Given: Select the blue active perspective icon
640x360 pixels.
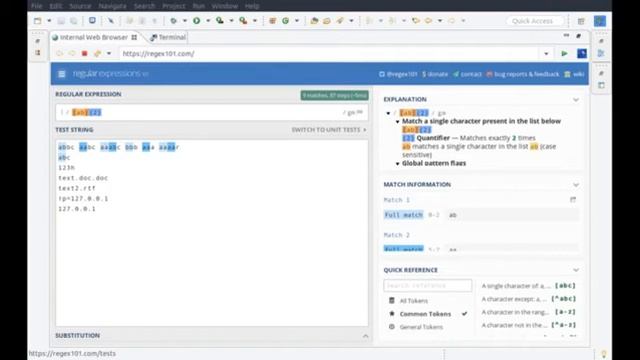Looking at the screenshot, I should pos(600,21).
